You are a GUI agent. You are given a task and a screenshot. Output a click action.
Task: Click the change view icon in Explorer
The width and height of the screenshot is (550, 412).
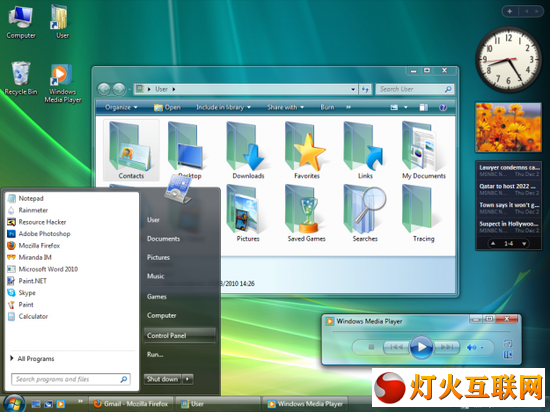point(394,107)
